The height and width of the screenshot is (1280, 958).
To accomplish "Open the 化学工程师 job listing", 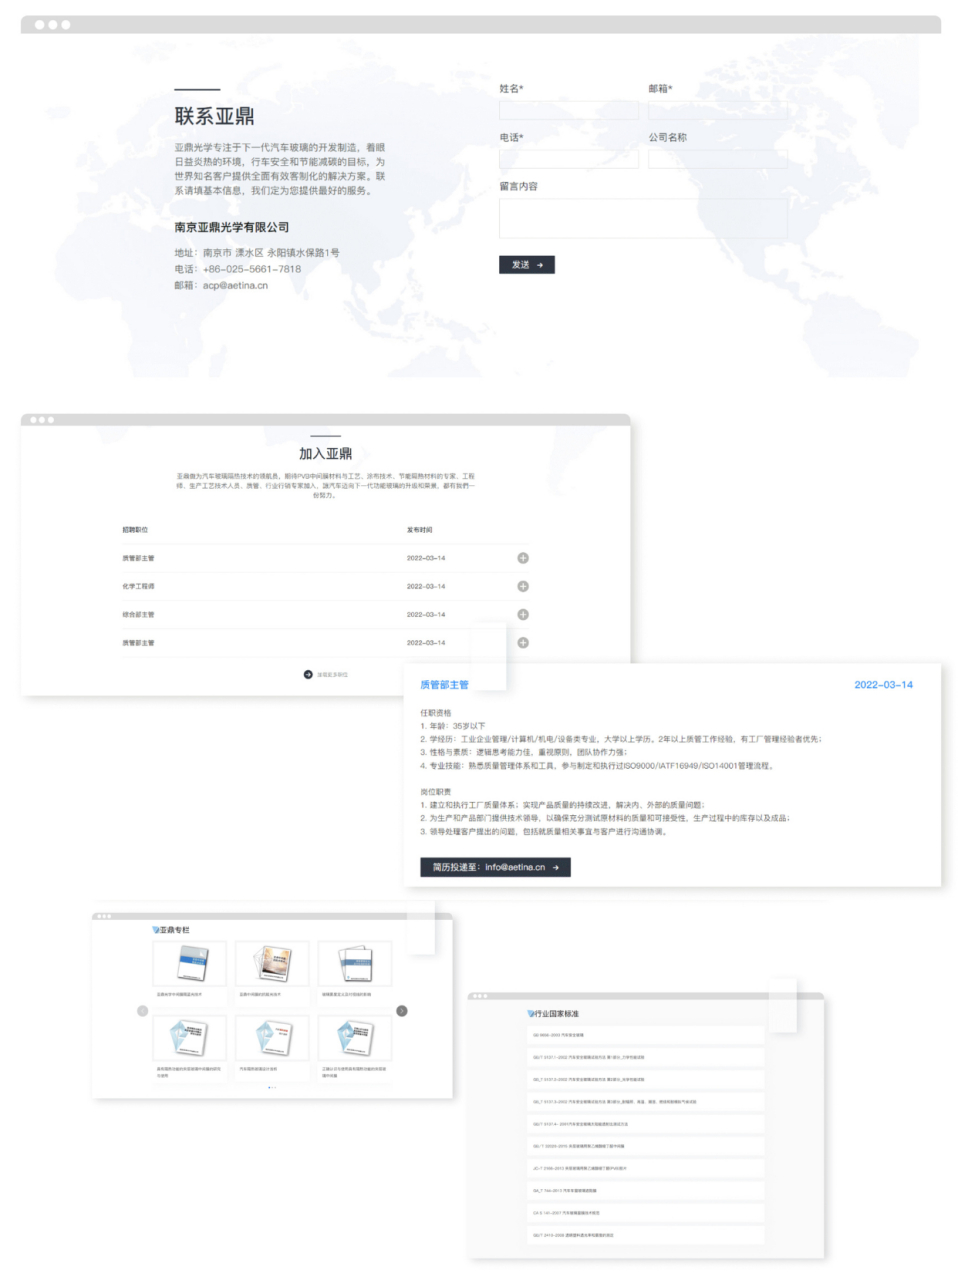I will click(x=139, y=586).
